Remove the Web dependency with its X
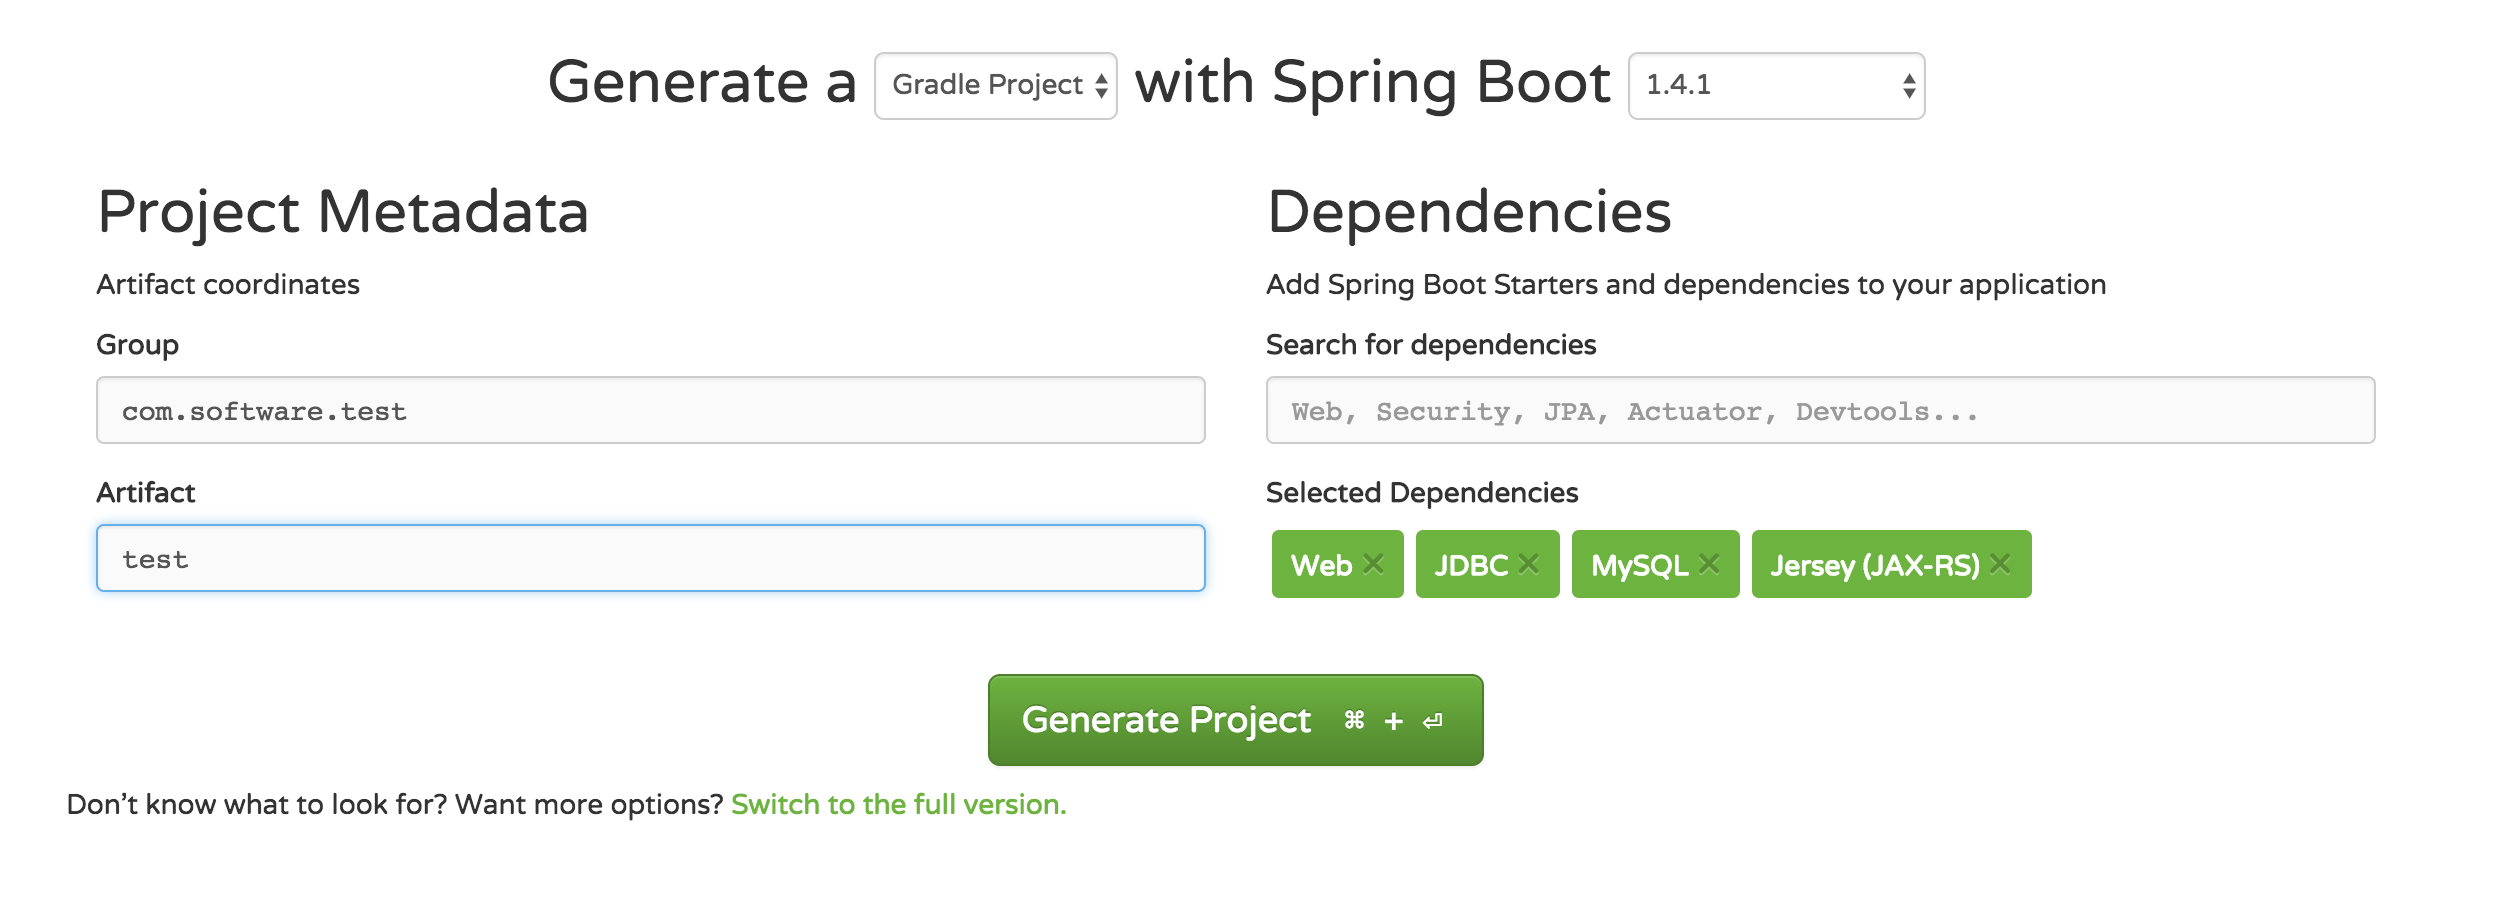The image size is (2510, 910). [x=1374, y=564]
